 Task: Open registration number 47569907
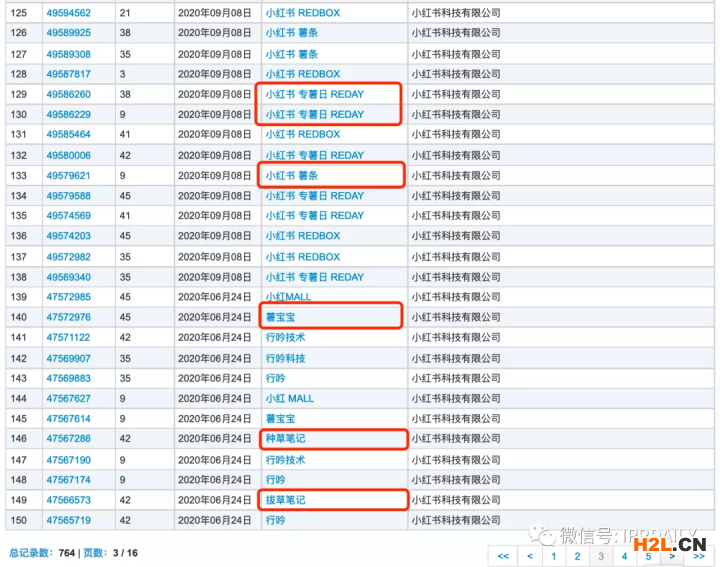click(x=68, y=358)
